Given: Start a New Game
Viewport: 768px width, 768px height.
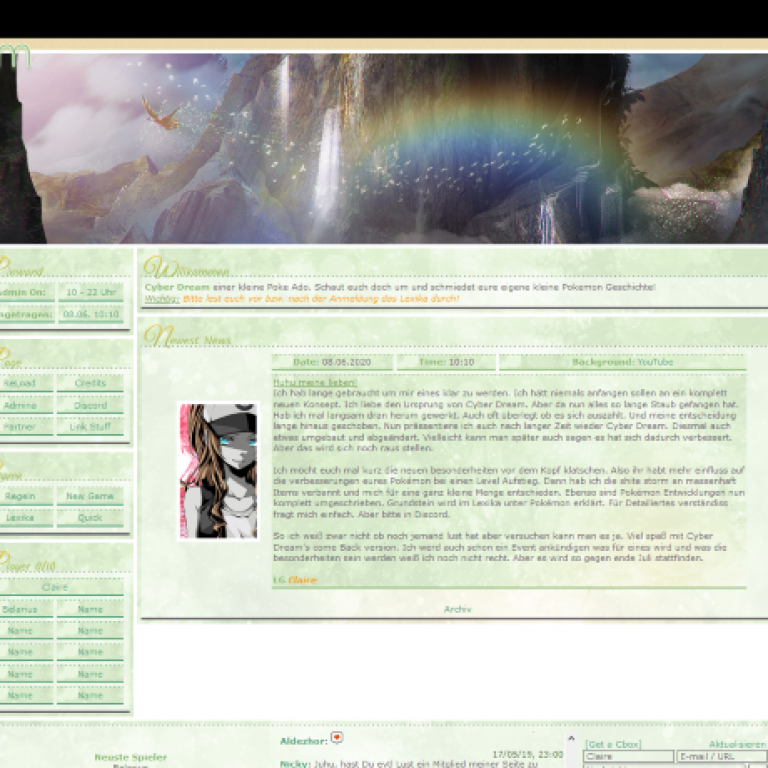Looking at the screenshot, I should [90, 497].
